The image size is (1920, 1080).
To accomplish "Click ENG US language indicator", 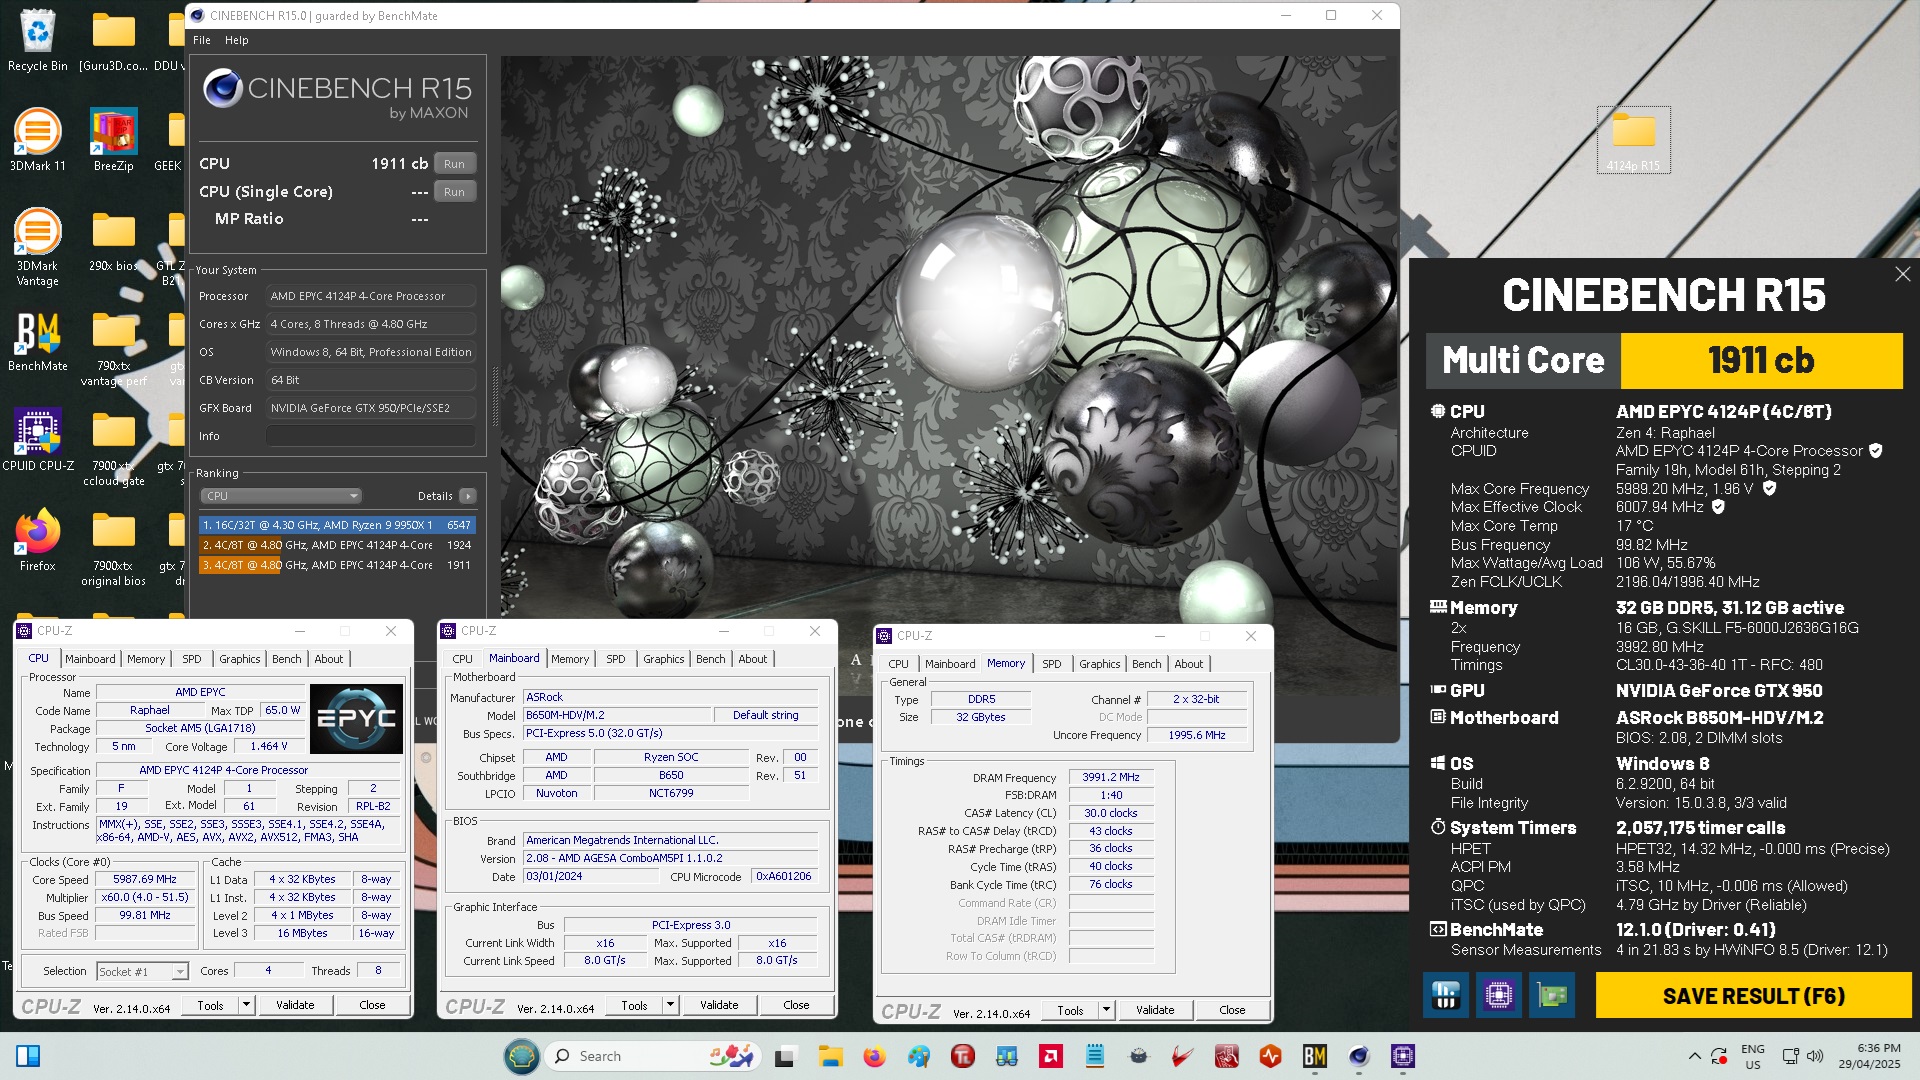I will 1752,1056.
